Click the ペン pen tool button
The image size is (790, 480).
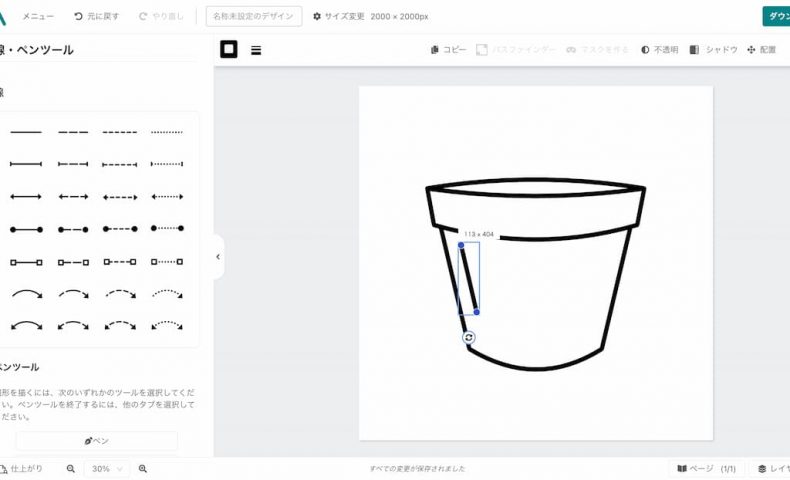point(96,441)
